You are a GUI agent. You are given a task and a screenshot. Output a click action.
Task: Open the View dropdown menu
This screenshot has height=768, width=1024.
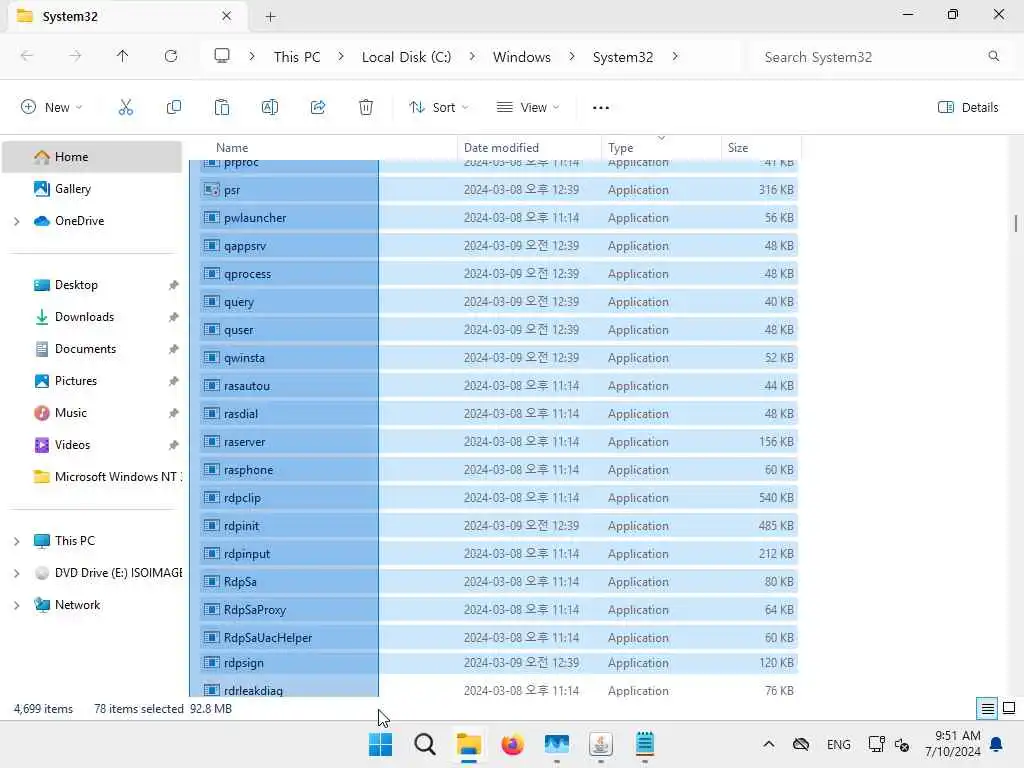coord(528,108)
